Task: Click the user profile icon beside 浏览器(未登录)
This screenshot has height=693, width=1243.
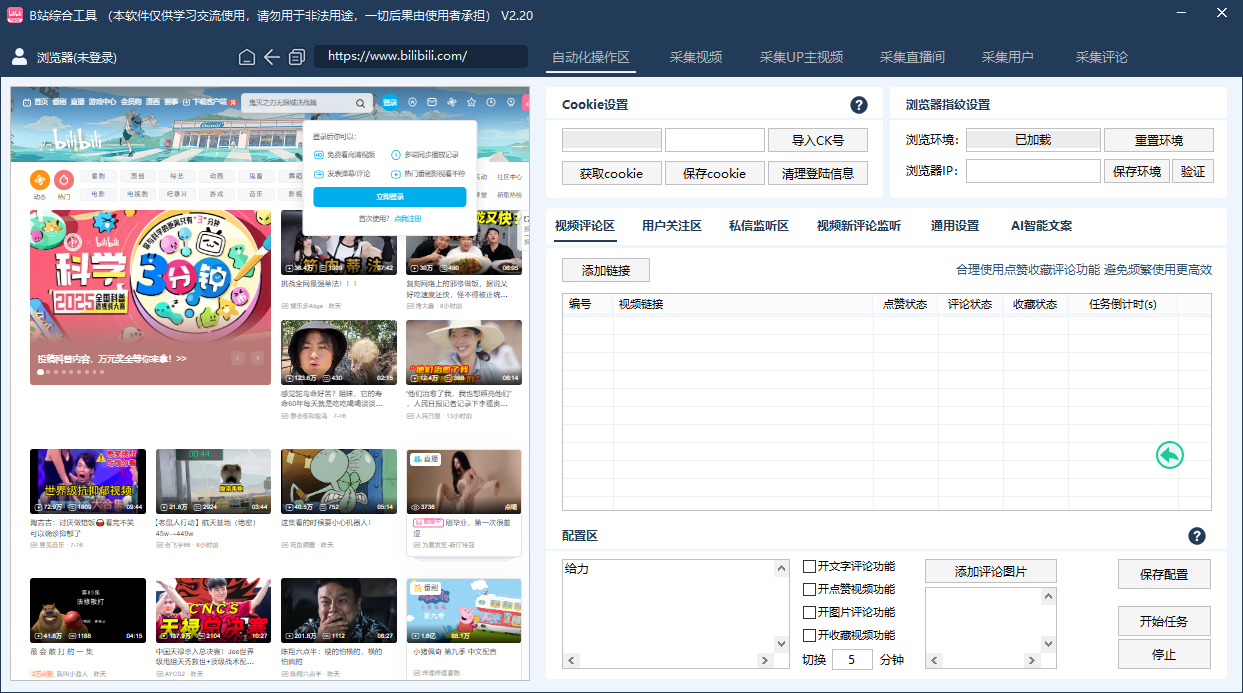Action: [x=18, y=57]
